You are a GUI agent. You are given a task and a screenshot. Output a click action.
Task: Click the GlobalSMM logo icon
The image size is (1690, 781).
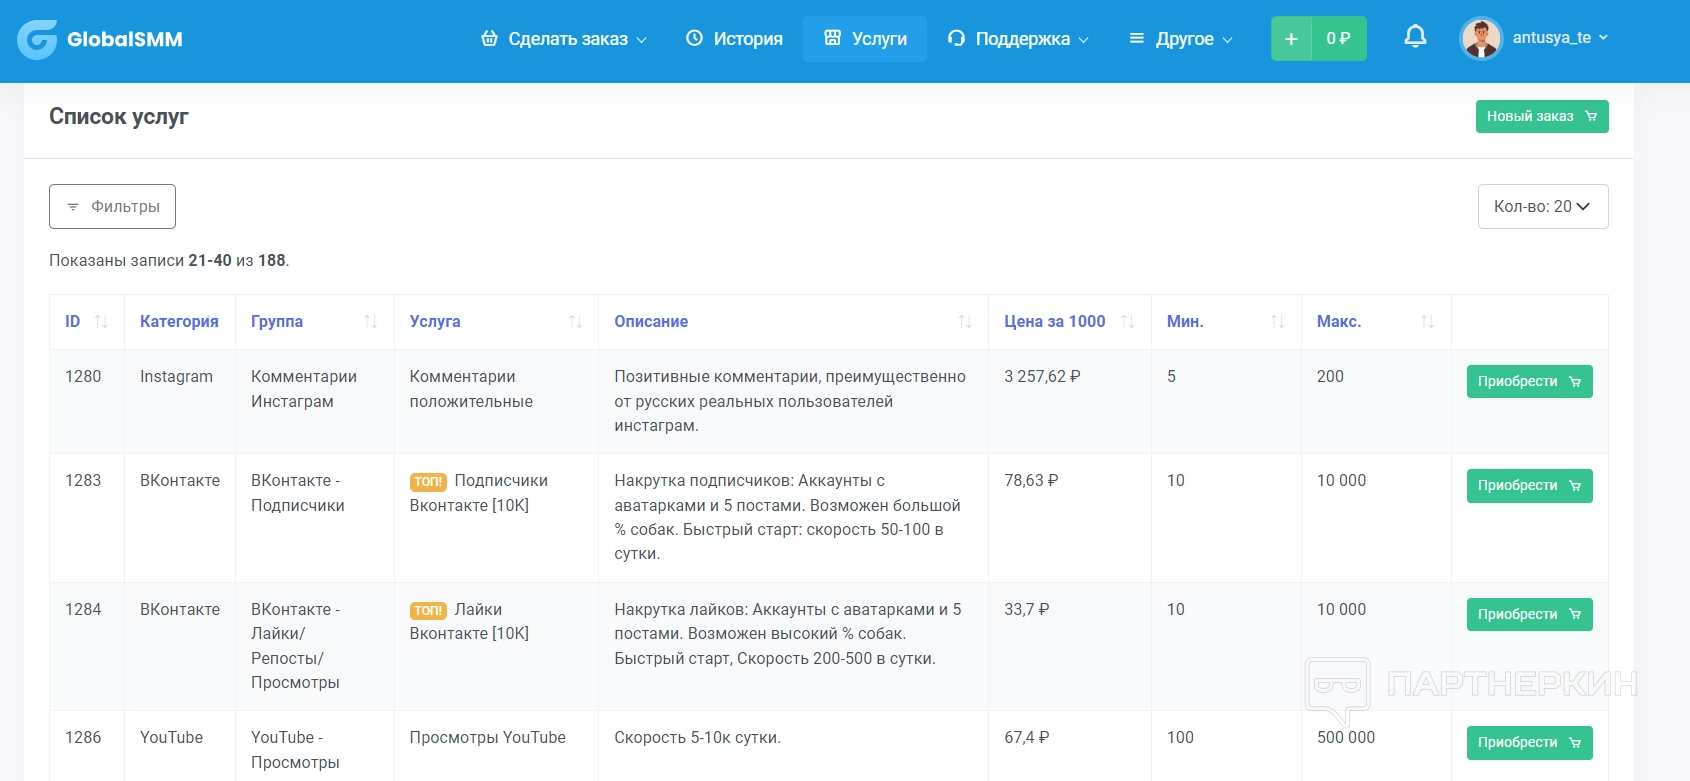click(x=37, y=40)
